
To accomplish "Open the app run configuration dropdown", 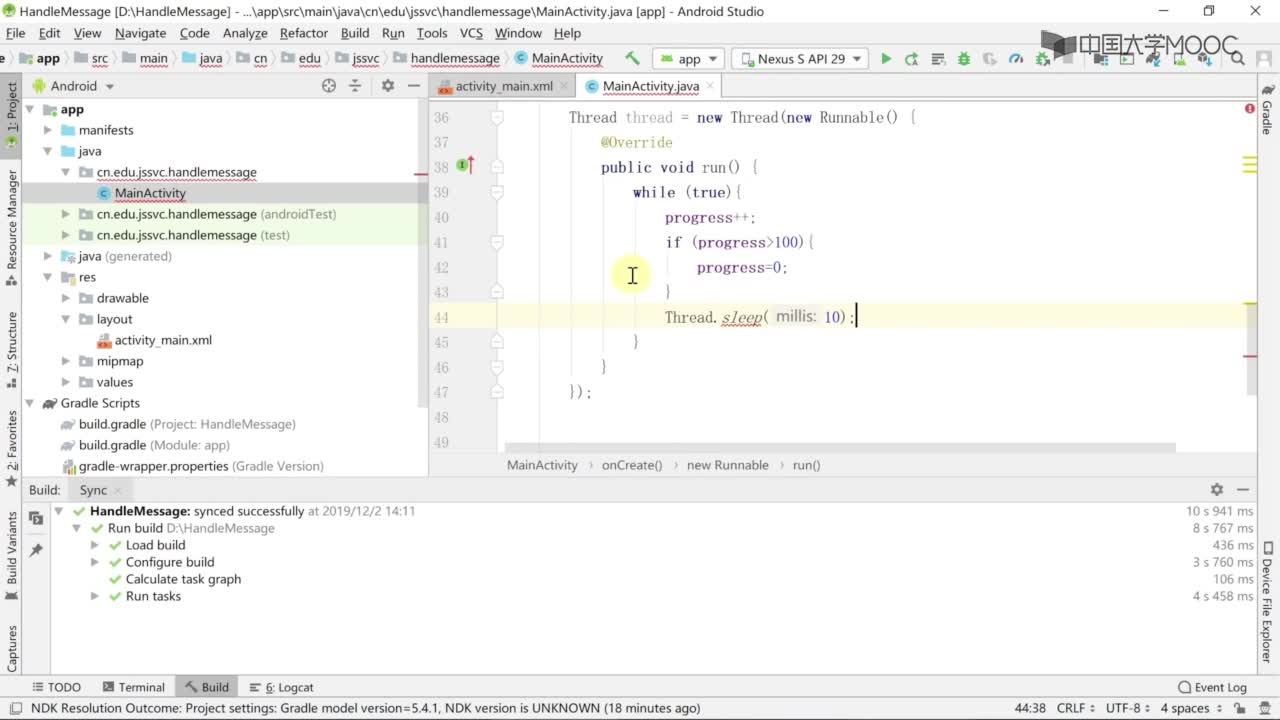I will [x=690, y=59].
